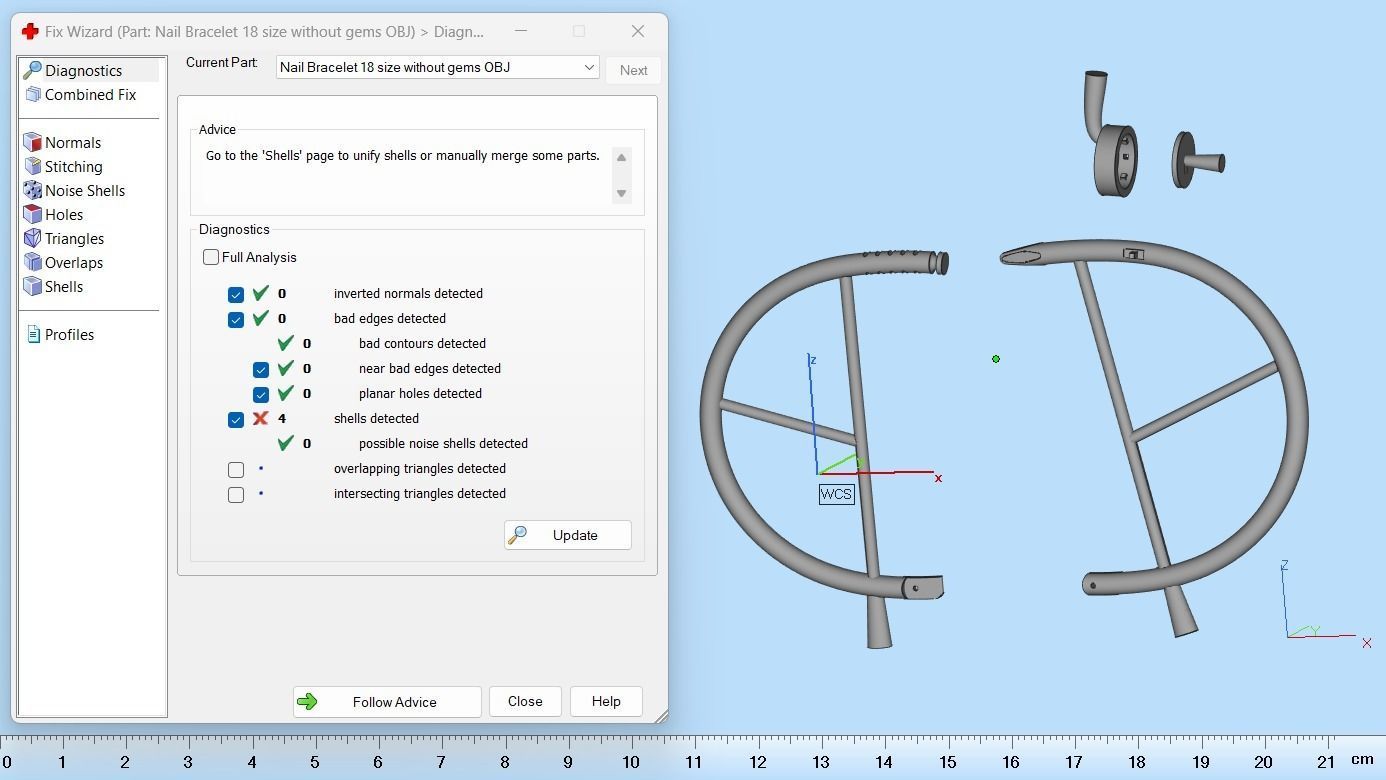Click the Shells icon in sidebar
This screenshot has width=1386, height=780.
pyautogui.click(x=33, y=287)
